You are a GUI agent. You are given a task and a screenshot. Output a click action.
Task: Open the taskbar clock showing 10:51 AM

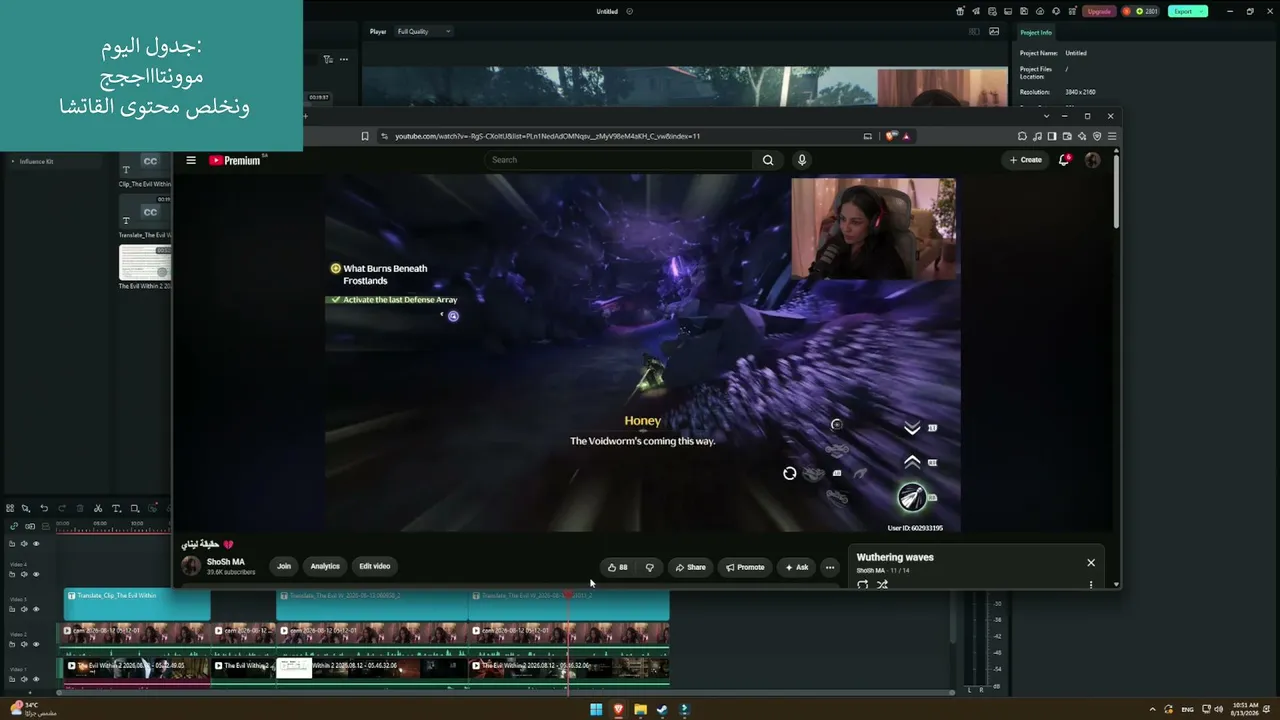(1247, 709)
